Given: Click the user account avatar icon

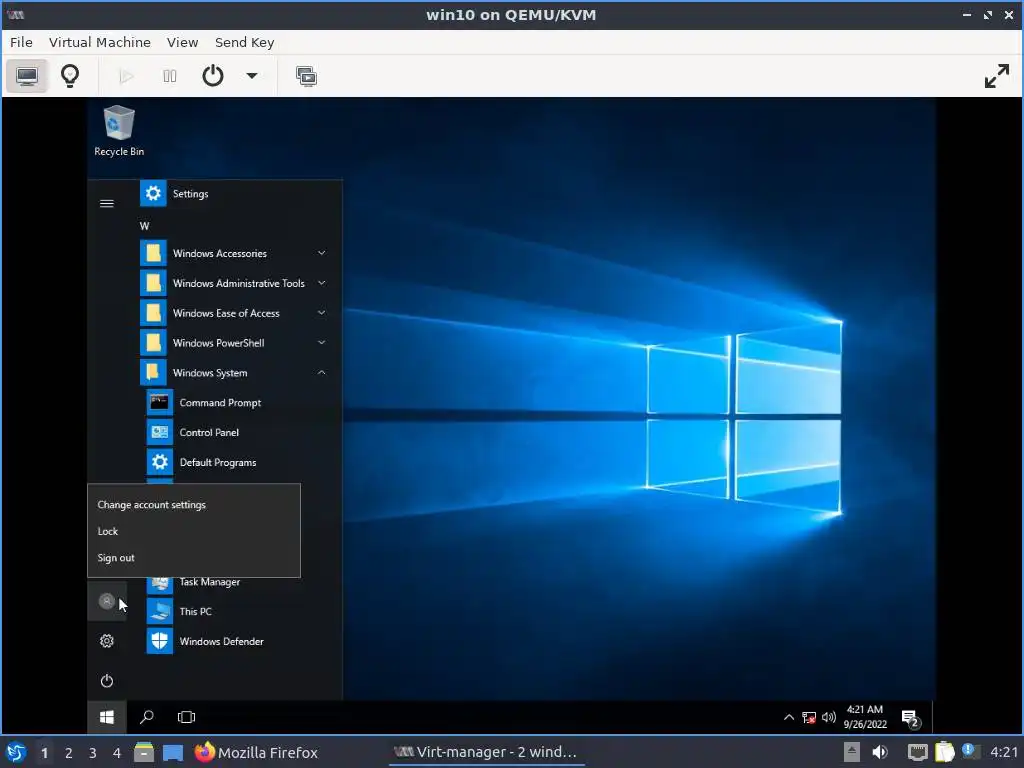Looking at the screenshot, I should (106, 601).
